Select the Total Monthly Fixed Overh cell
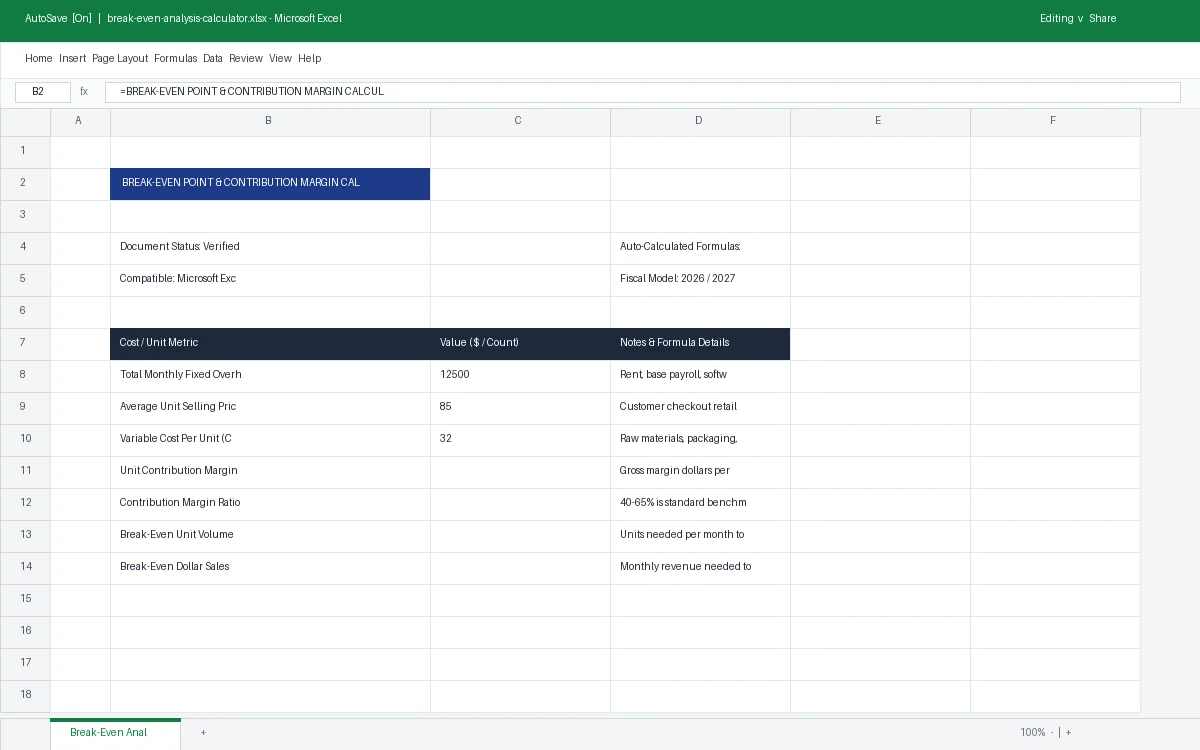The height and width of the screenshot is (750, 1200). click(270, 375)
